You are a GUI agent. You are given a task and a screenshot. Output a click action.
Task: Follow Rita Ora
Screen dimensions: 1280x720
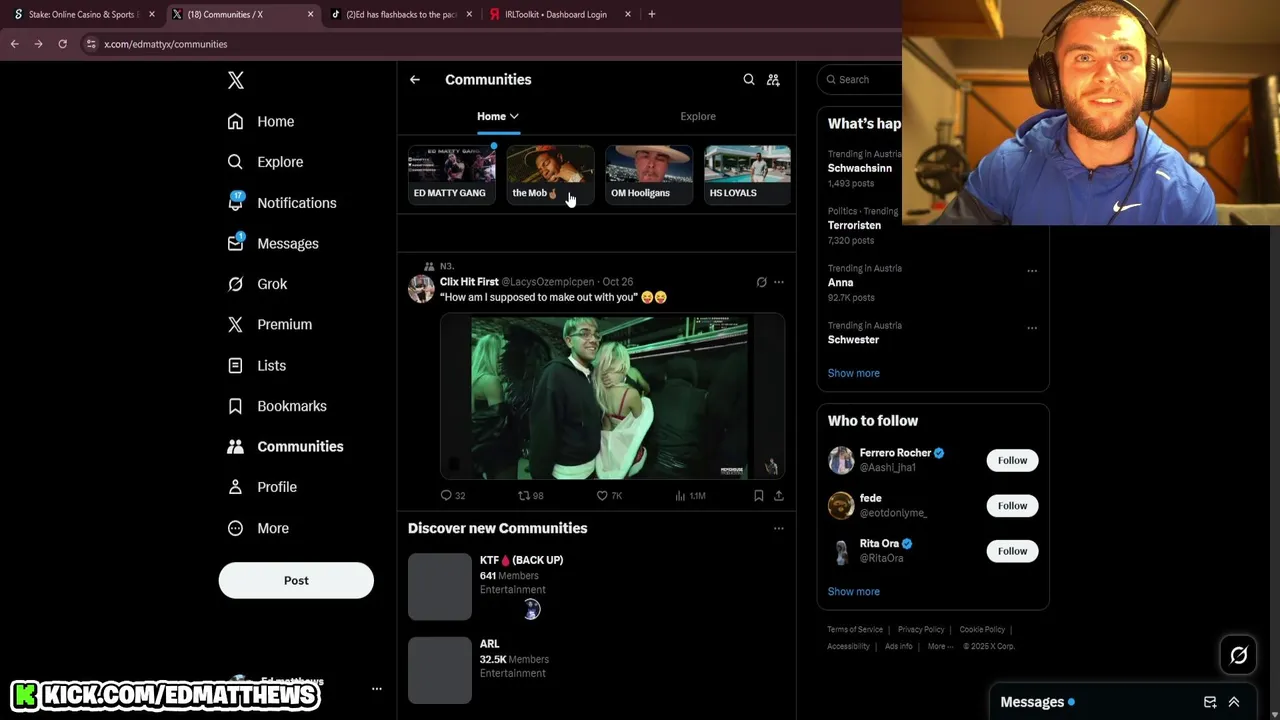(1012, 551)
